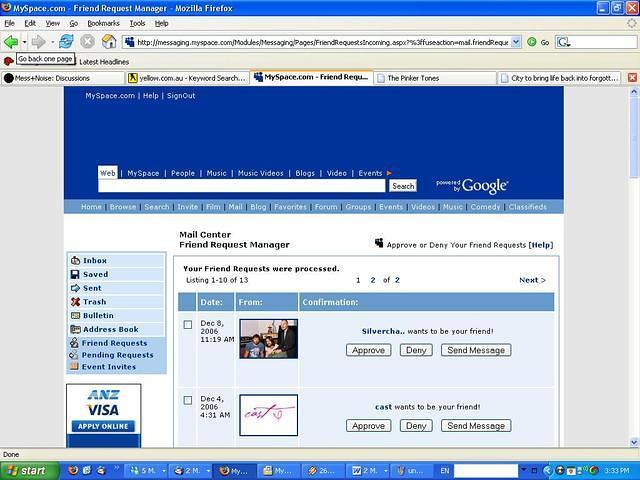Open the Saved messages folder
This screenshot has width=640, height=480.
(x=95, y=274)
